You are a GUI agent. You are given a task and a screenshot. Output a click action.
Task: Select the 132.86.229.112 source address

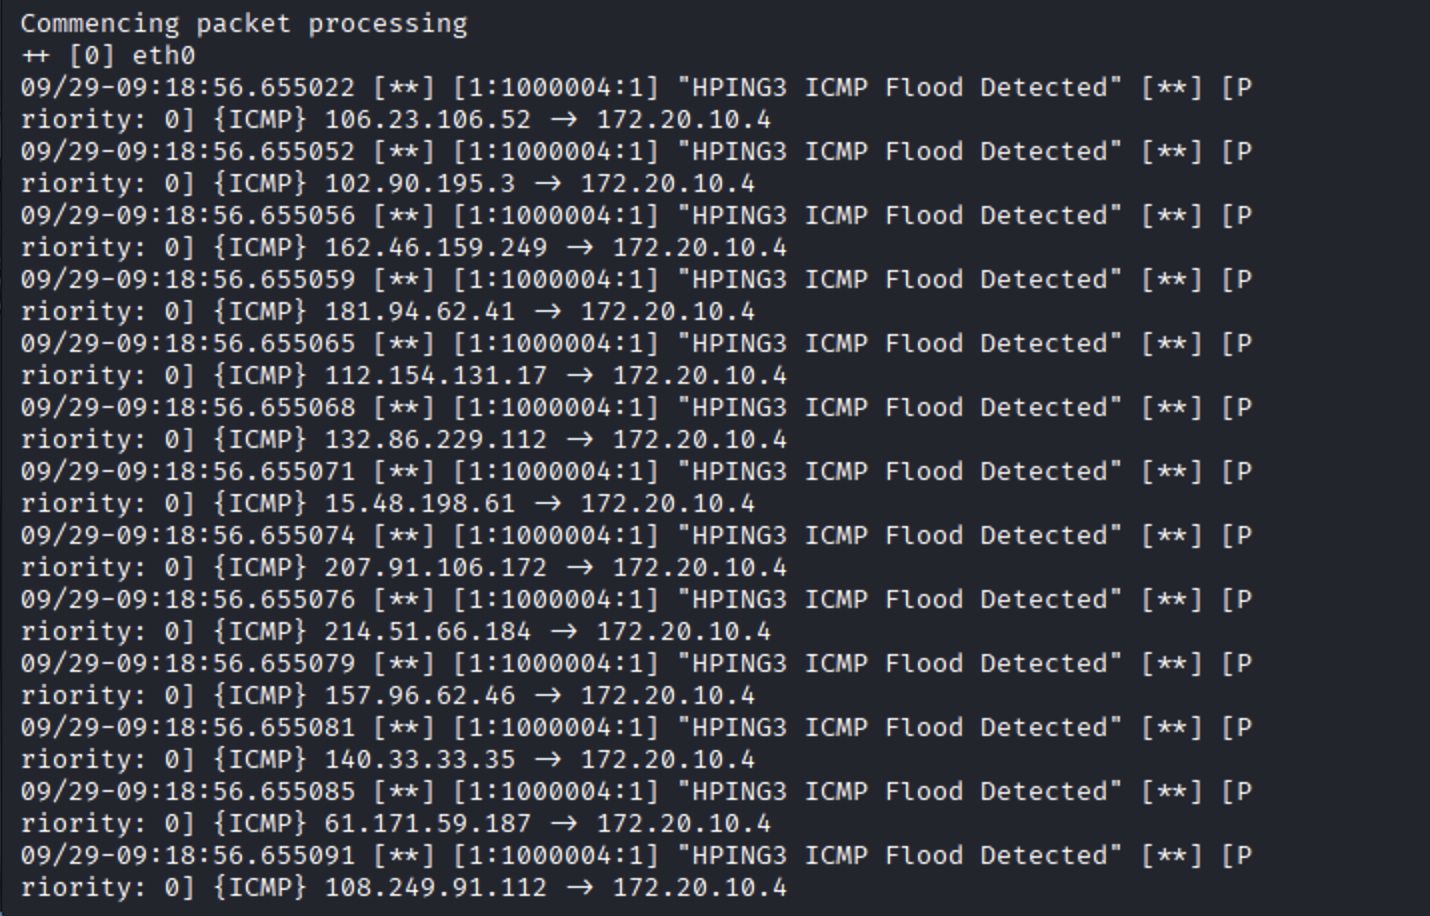tap(435, 440)
